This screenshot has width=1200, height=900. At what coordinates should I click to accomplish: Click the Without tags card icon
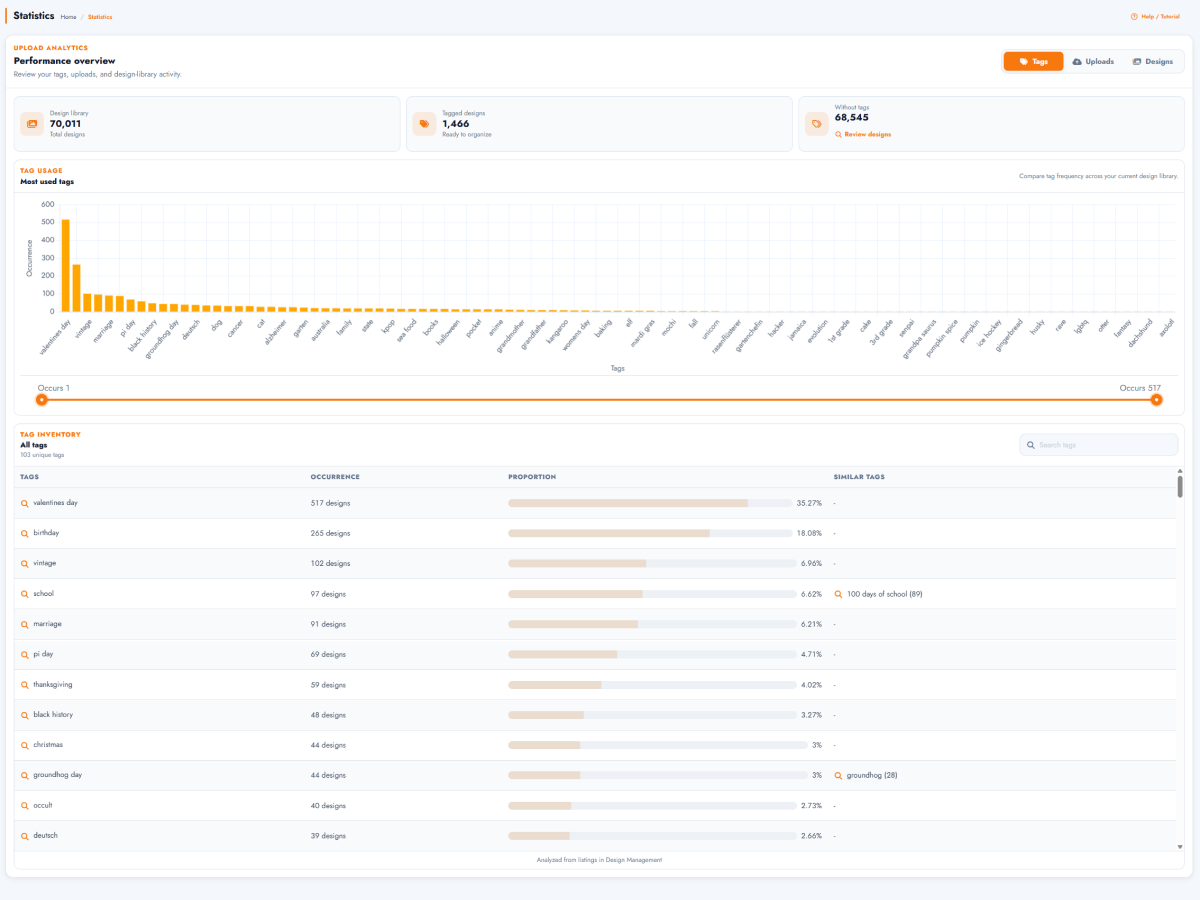pyautogui.click(x=817, y=124)
